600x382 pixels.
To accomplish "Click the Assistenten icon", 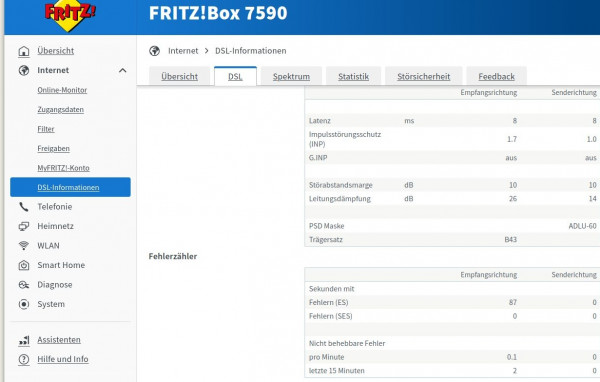I will click(24, 340).
